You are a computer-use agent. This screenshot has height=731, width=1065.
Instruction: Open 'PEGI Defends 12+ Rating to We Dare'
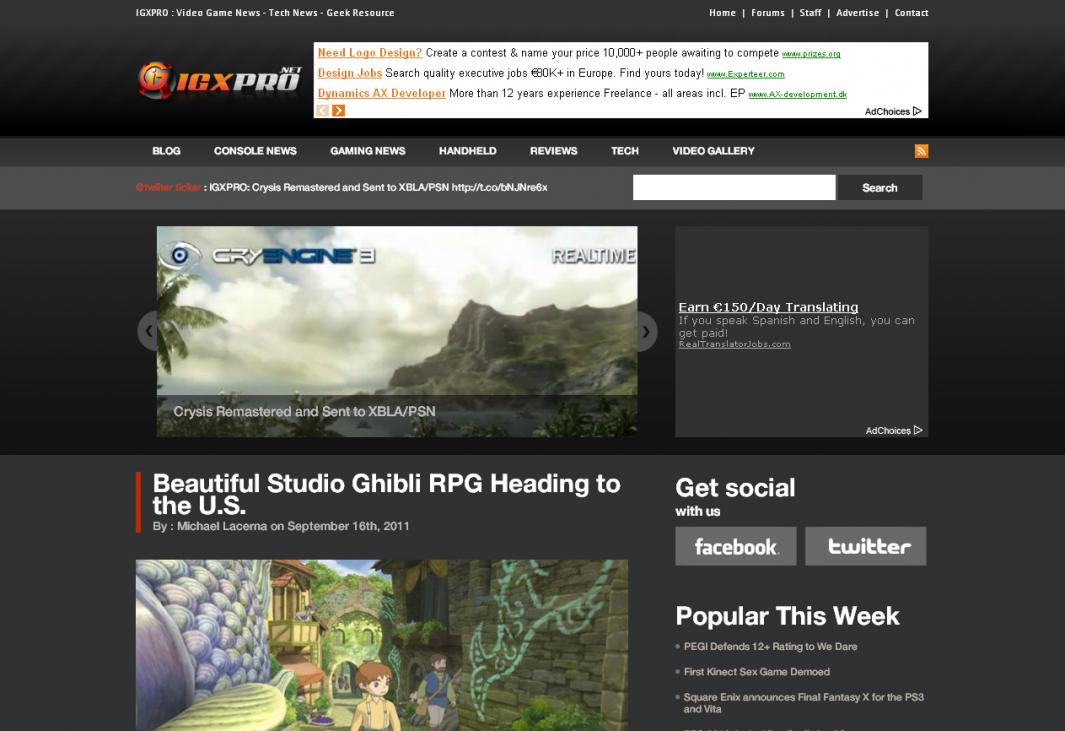point(770,647)
